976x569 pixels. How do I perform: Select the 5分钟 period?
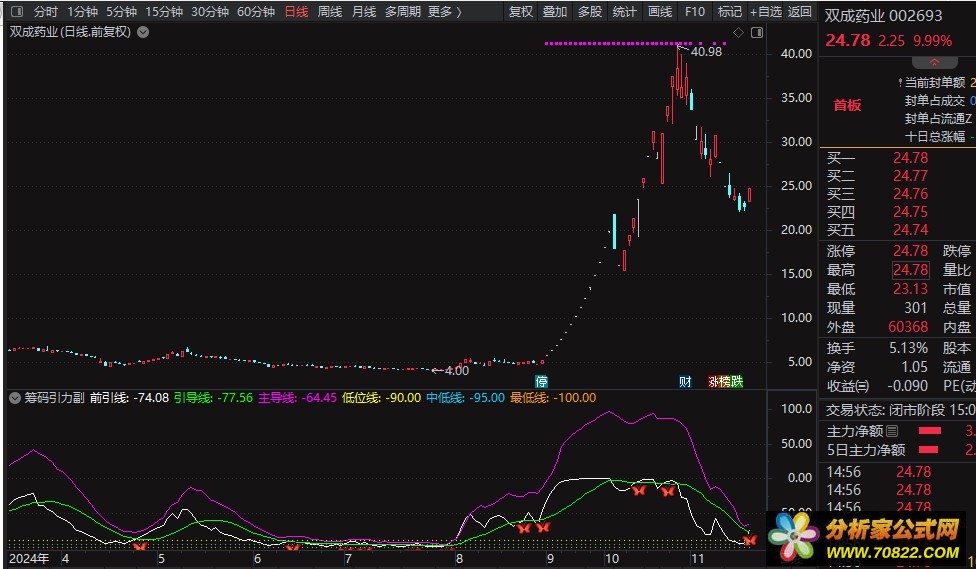[x=121, y=11]
